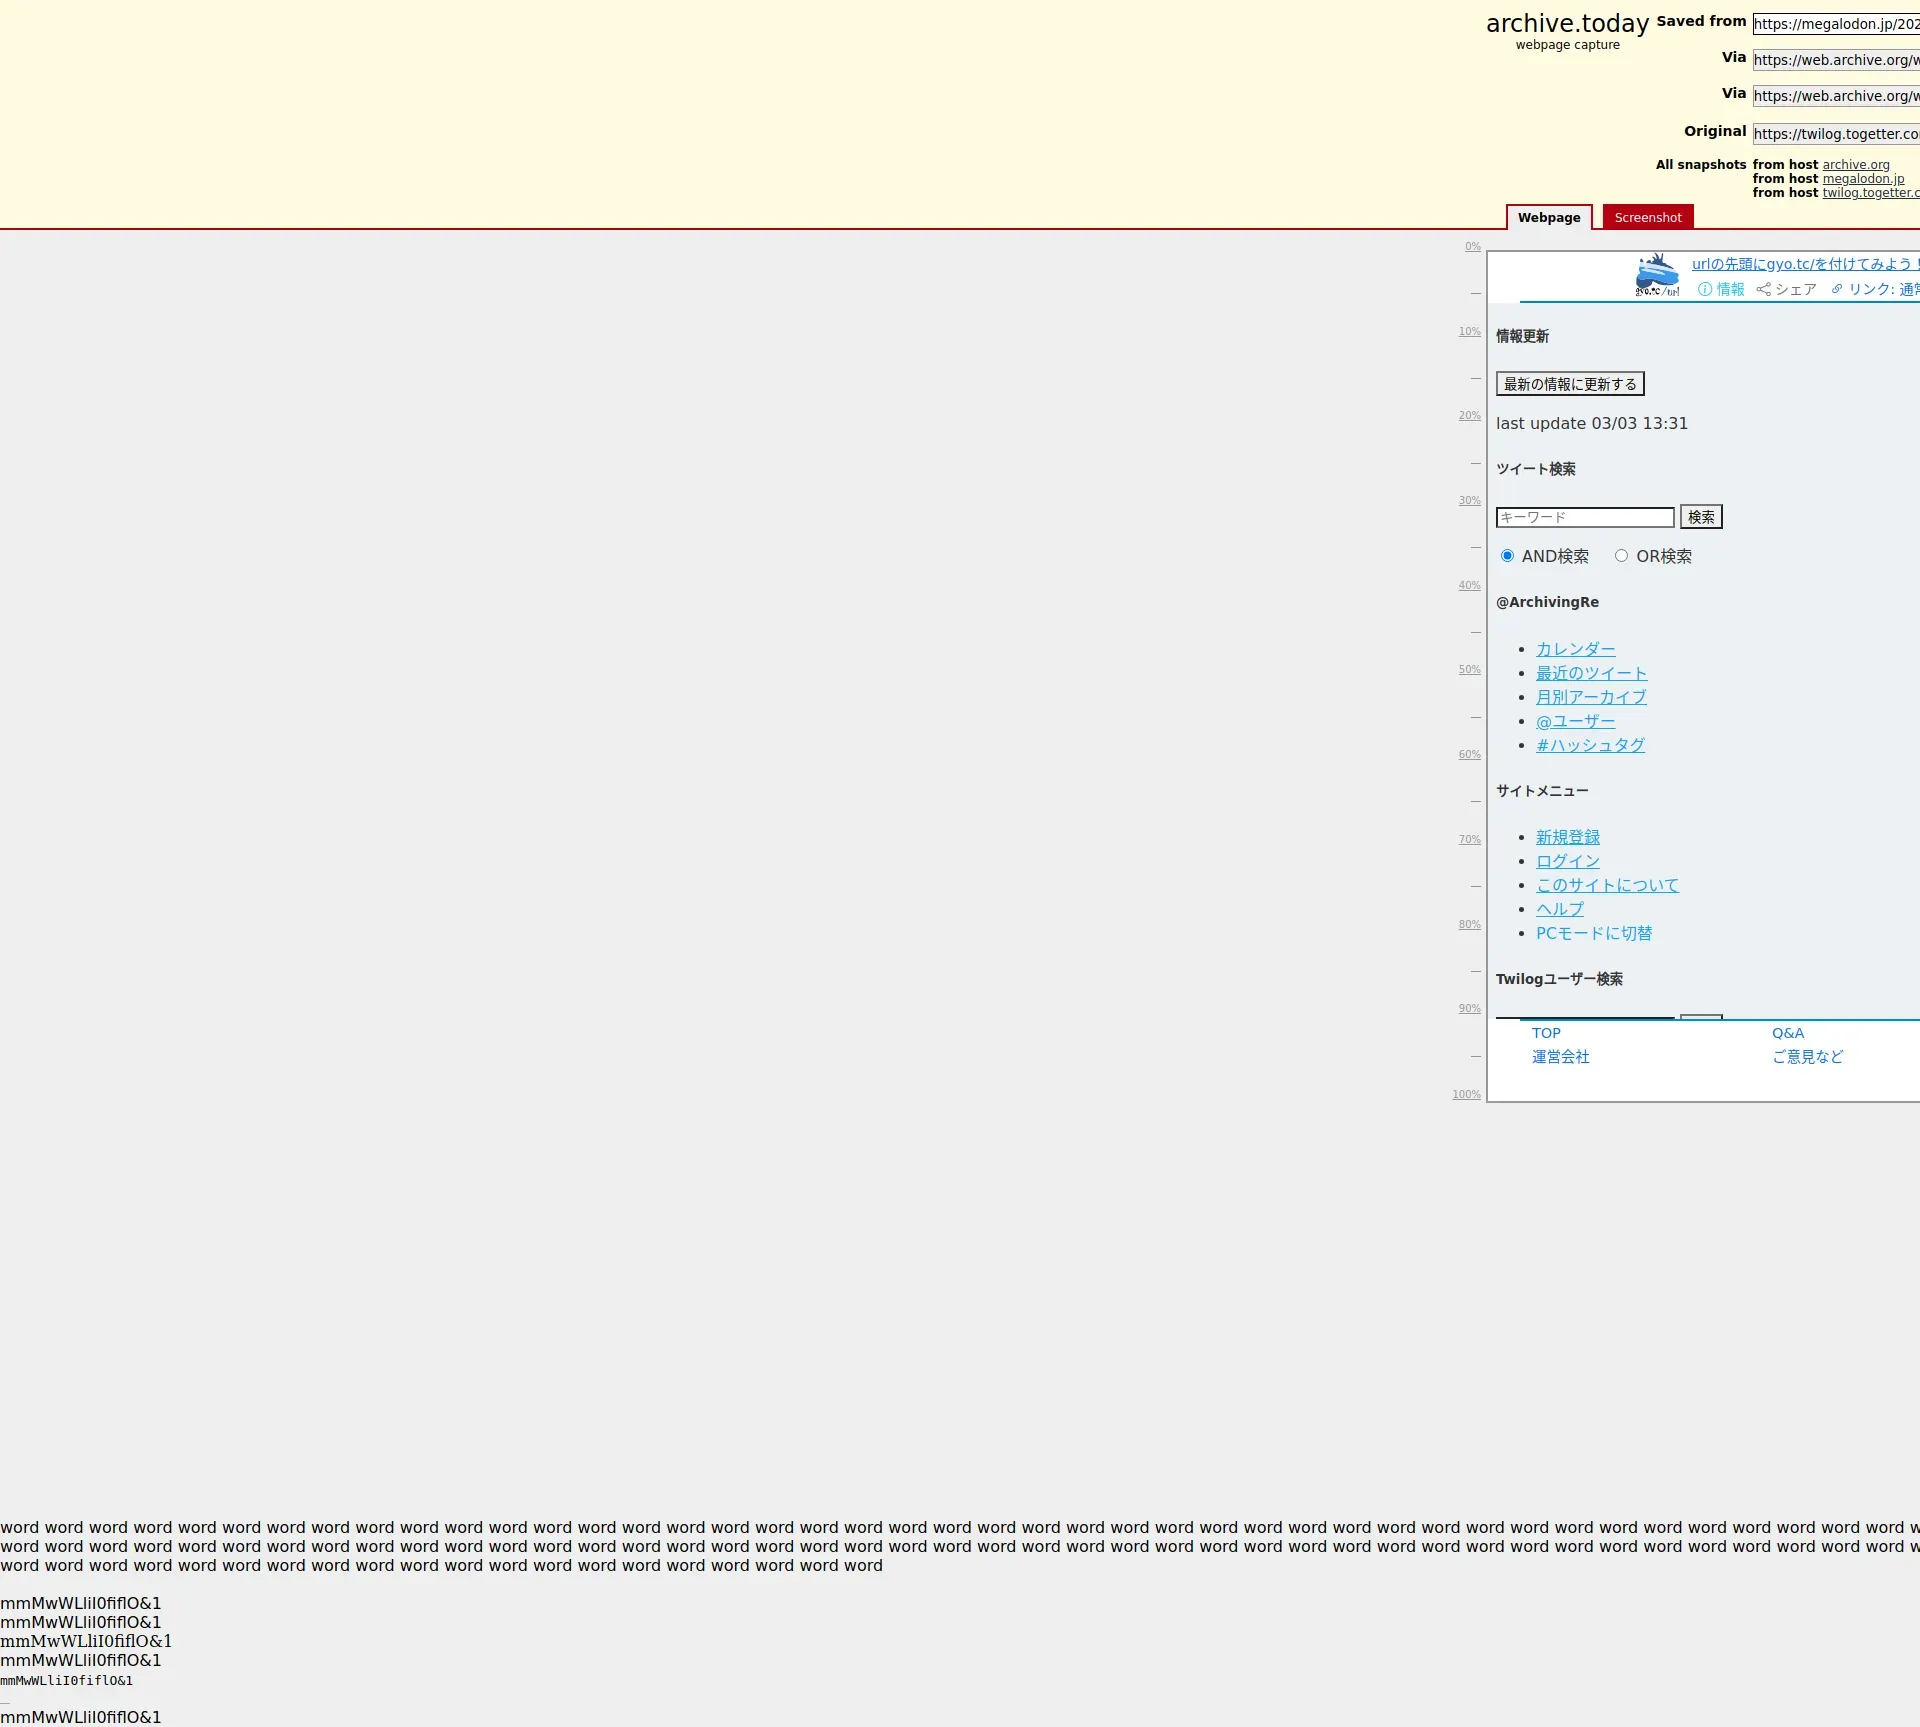Click the gyo.tc fish logo icon

point(1657,275)
